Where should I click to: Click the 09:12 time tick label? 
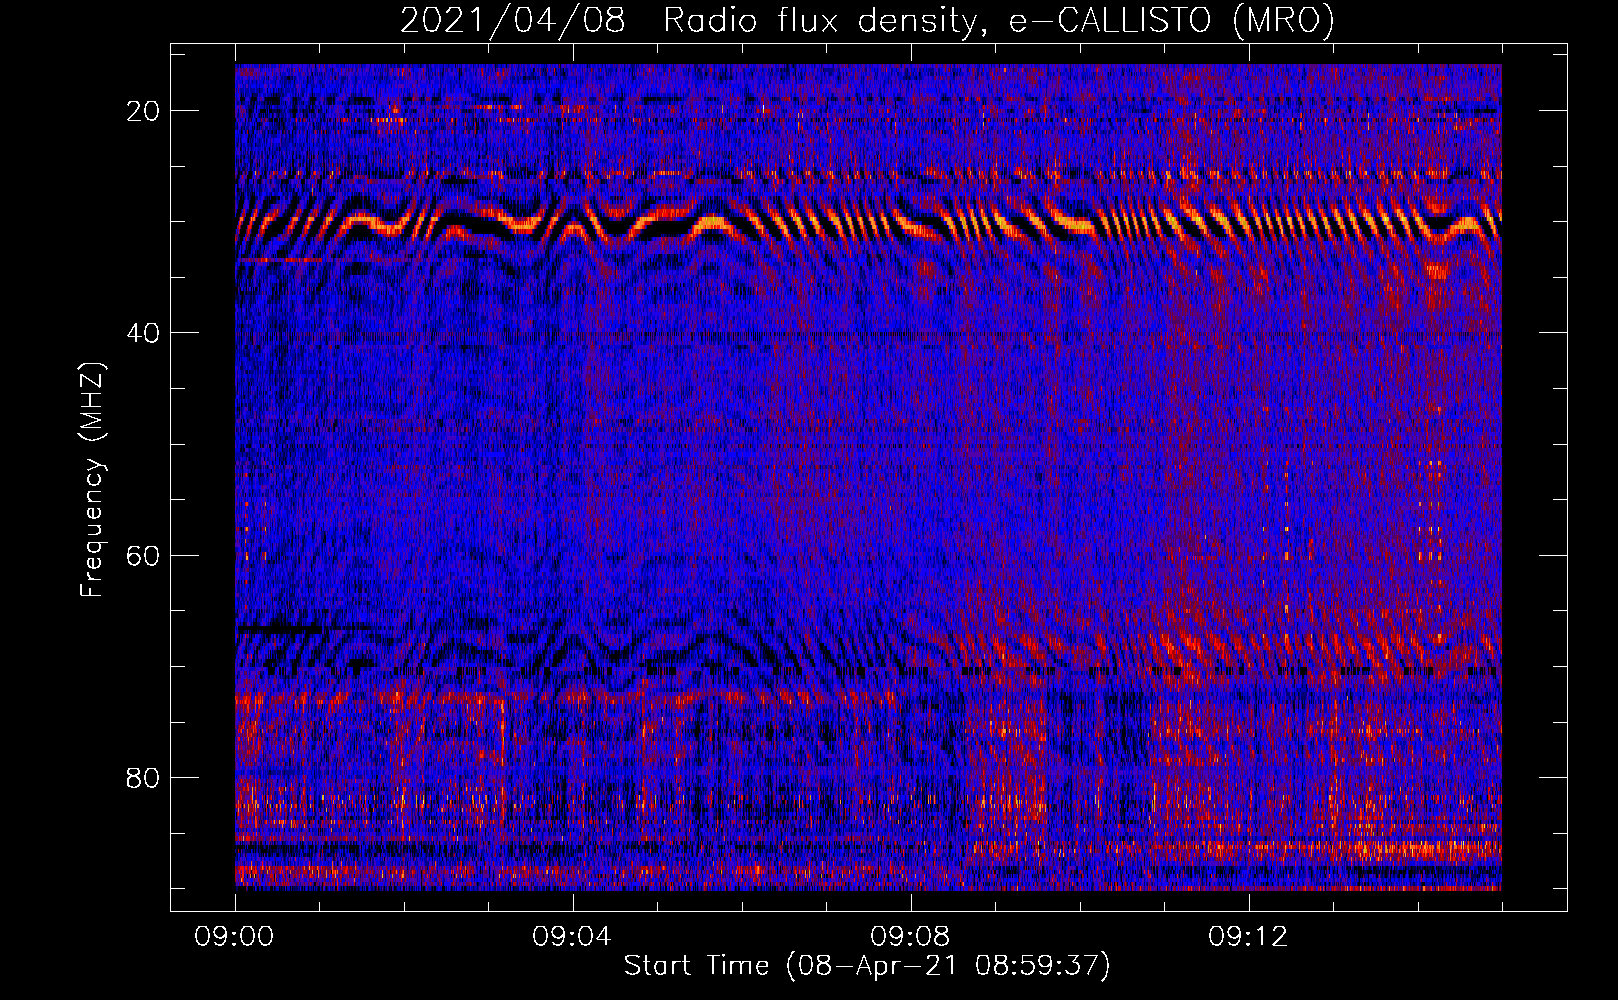tap(1248, 937)
